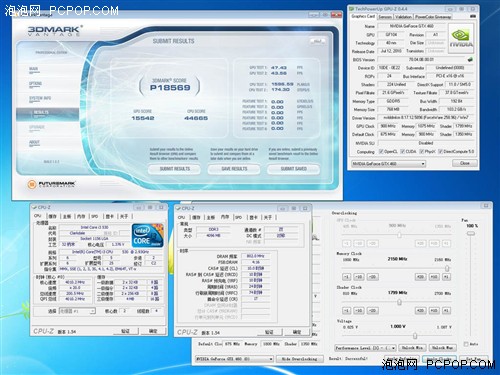500x375 pixels.
Task: Click Memory Clock -1 step button
Action: coord(347,277)
